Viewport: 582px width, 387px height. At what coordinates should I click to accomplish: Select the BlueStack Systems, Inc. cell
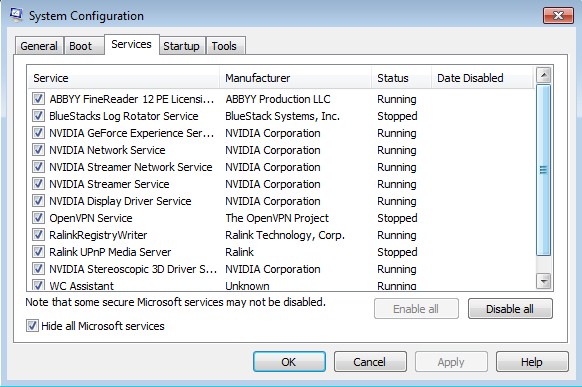point(282,116)
